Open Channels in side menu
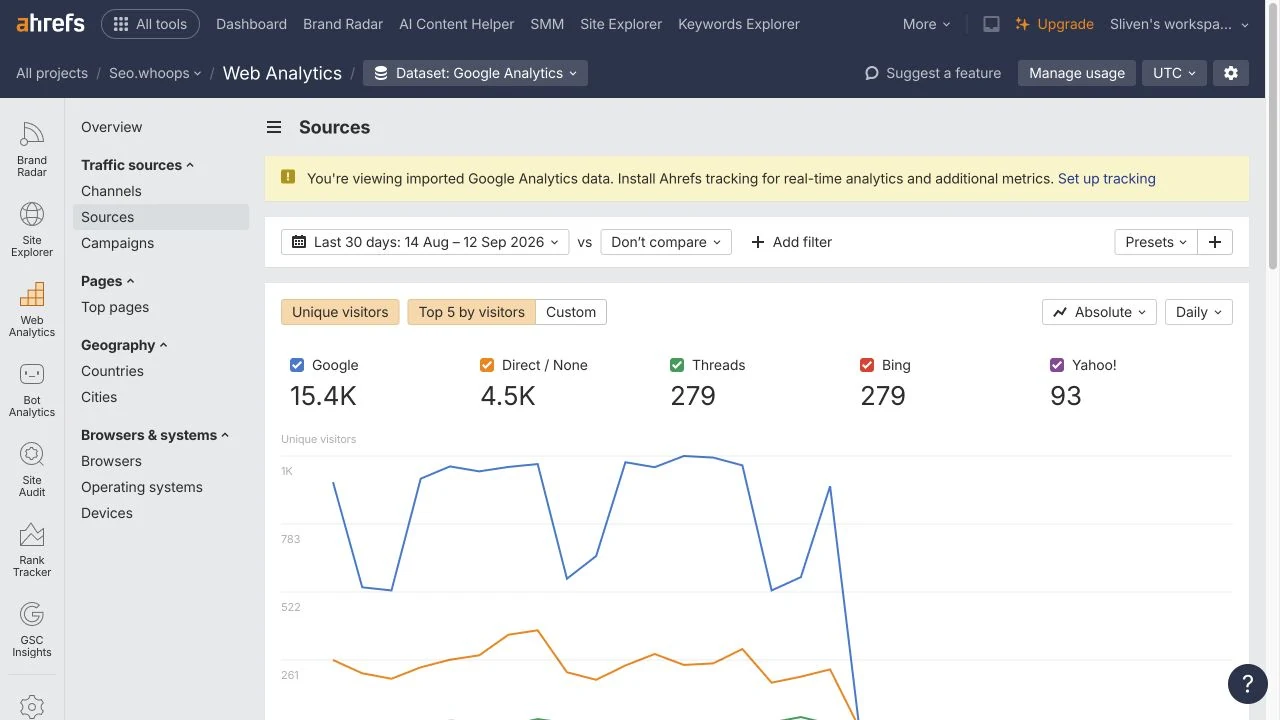The width and height of the screenshot is (1280, 720). [x=111, y=191]
